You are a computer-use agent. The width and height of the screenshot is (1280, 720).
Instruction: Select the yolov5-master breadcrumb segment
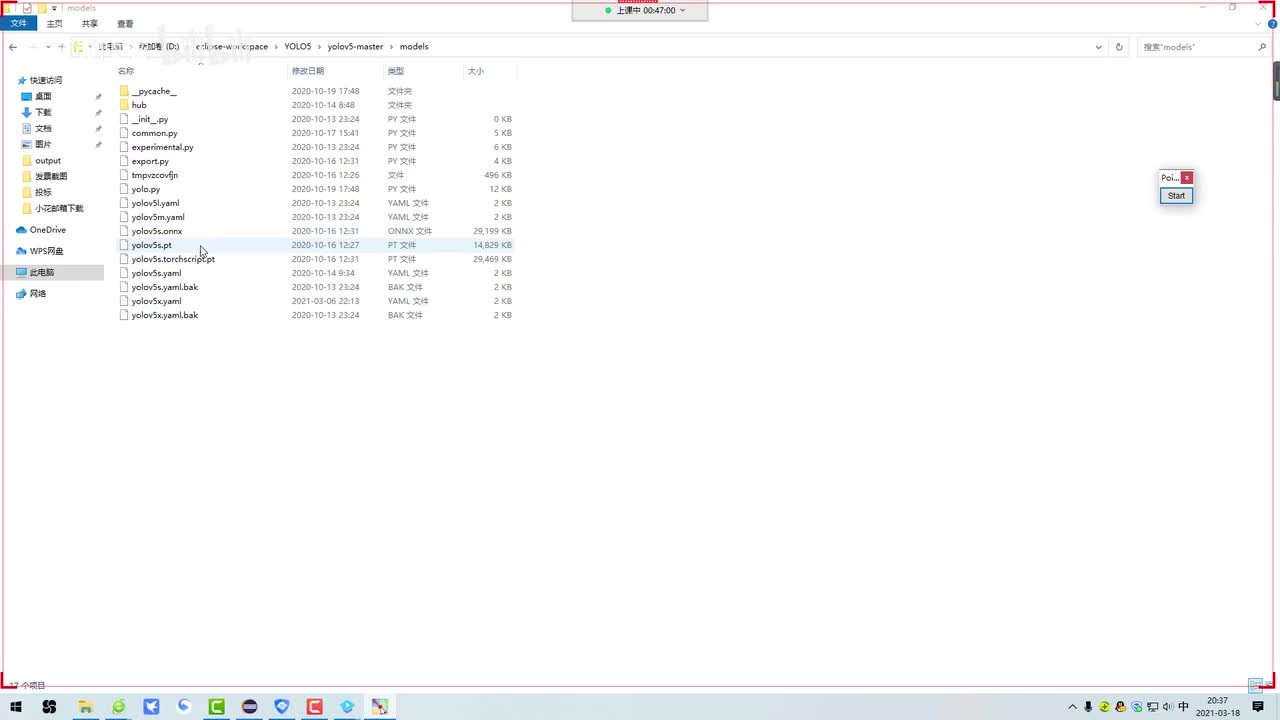point(355,47)
